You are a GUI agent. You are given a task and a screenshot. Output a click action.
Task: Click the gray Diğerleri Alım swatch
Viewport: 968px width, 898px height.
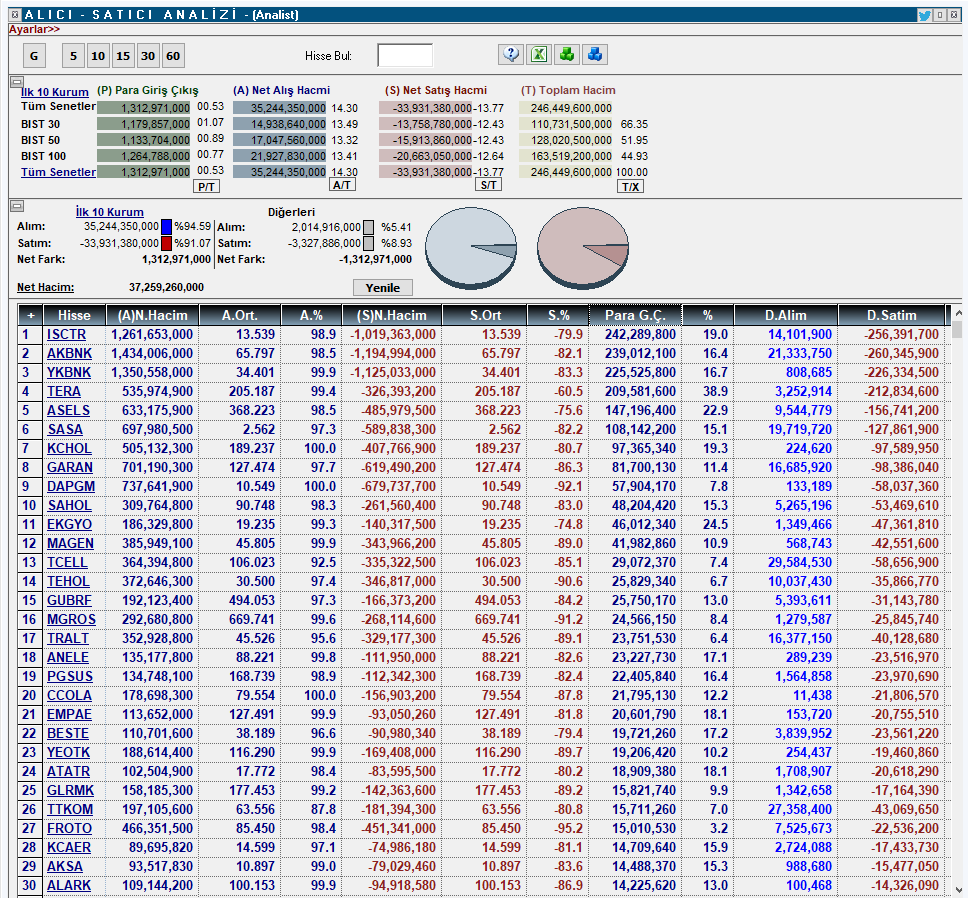coord(369,227)
